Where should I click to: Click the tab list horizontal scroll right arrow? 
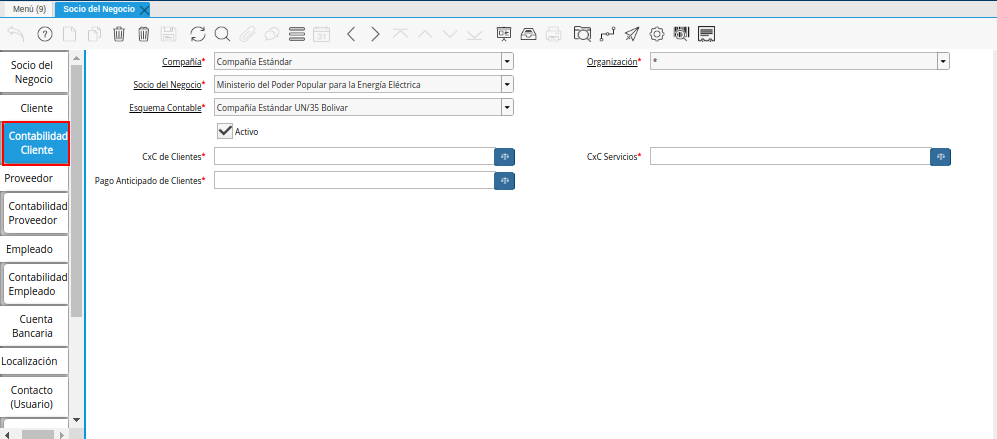tap(62, 435)
